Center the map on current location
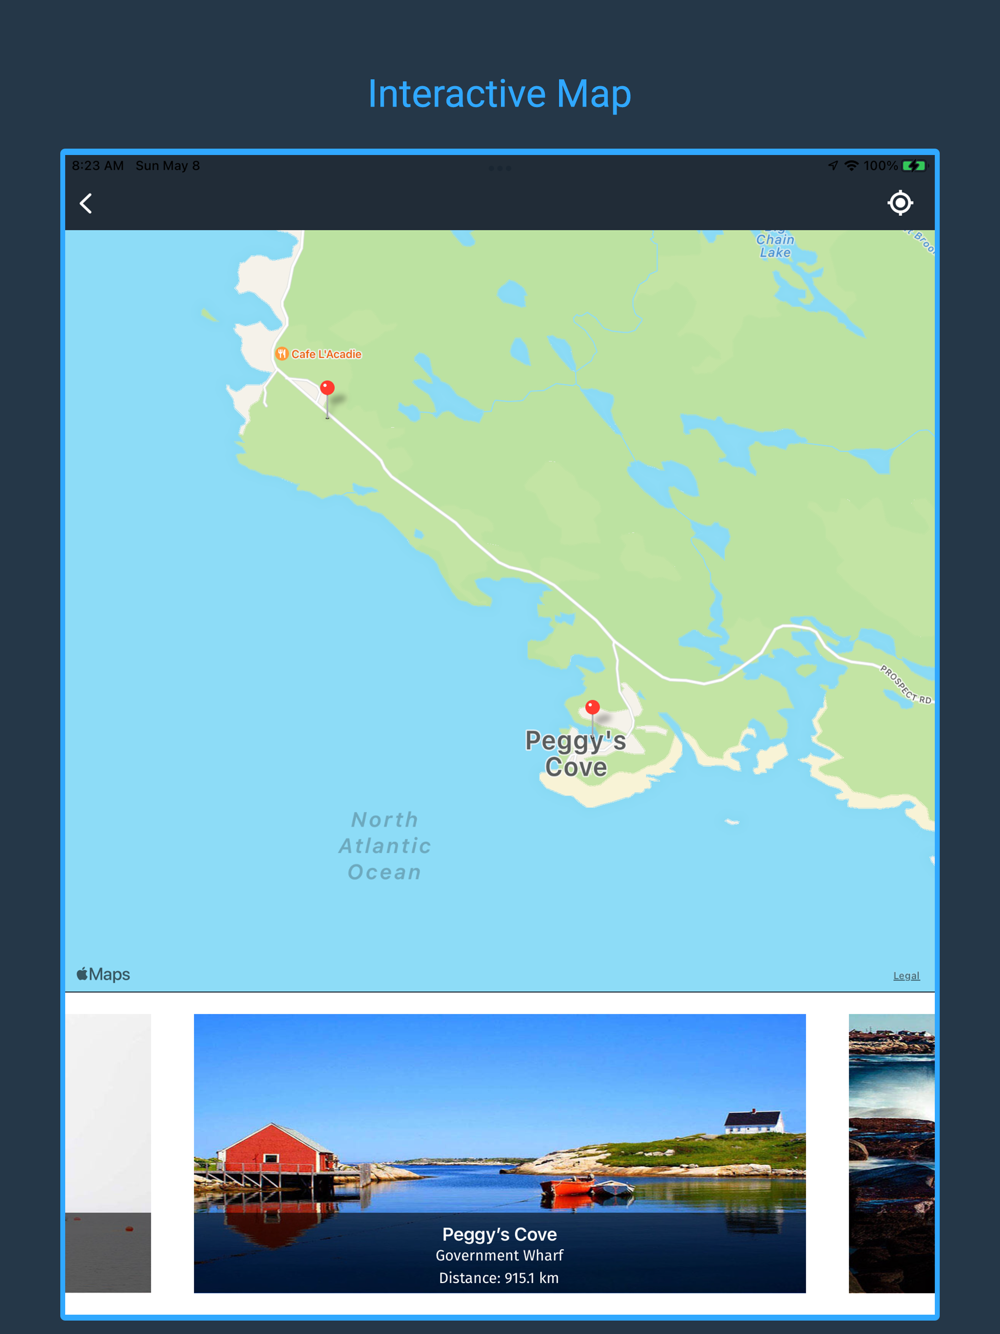Image resolution: width=1000 pixels, height=1334 pixels. point(900,203)
